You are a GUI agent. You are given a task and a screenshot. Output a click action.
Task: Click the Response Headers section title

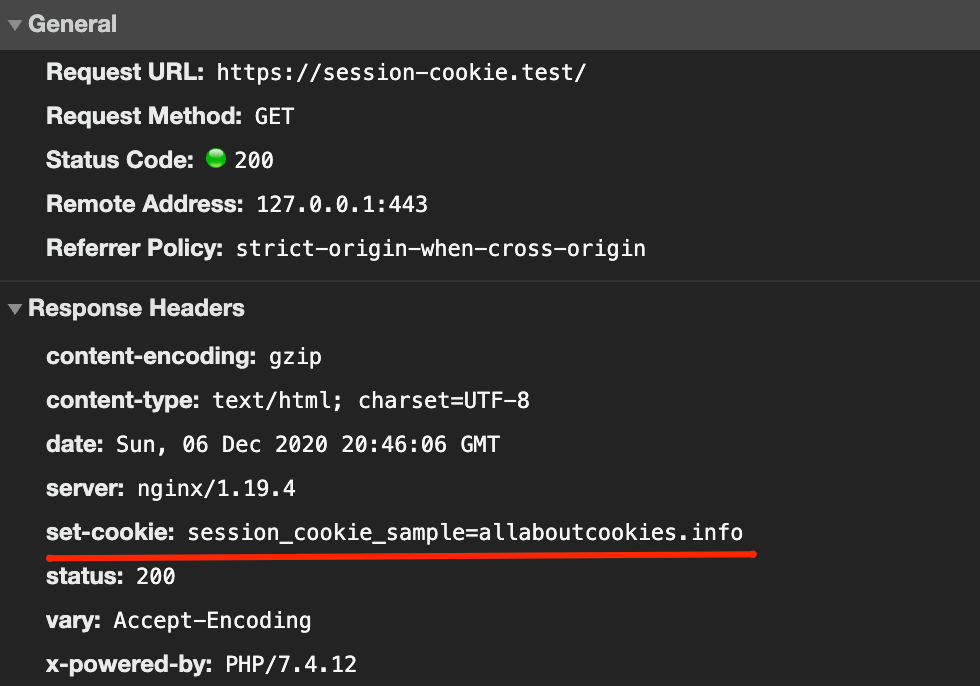pyautogui.click(x=136, y=308)
